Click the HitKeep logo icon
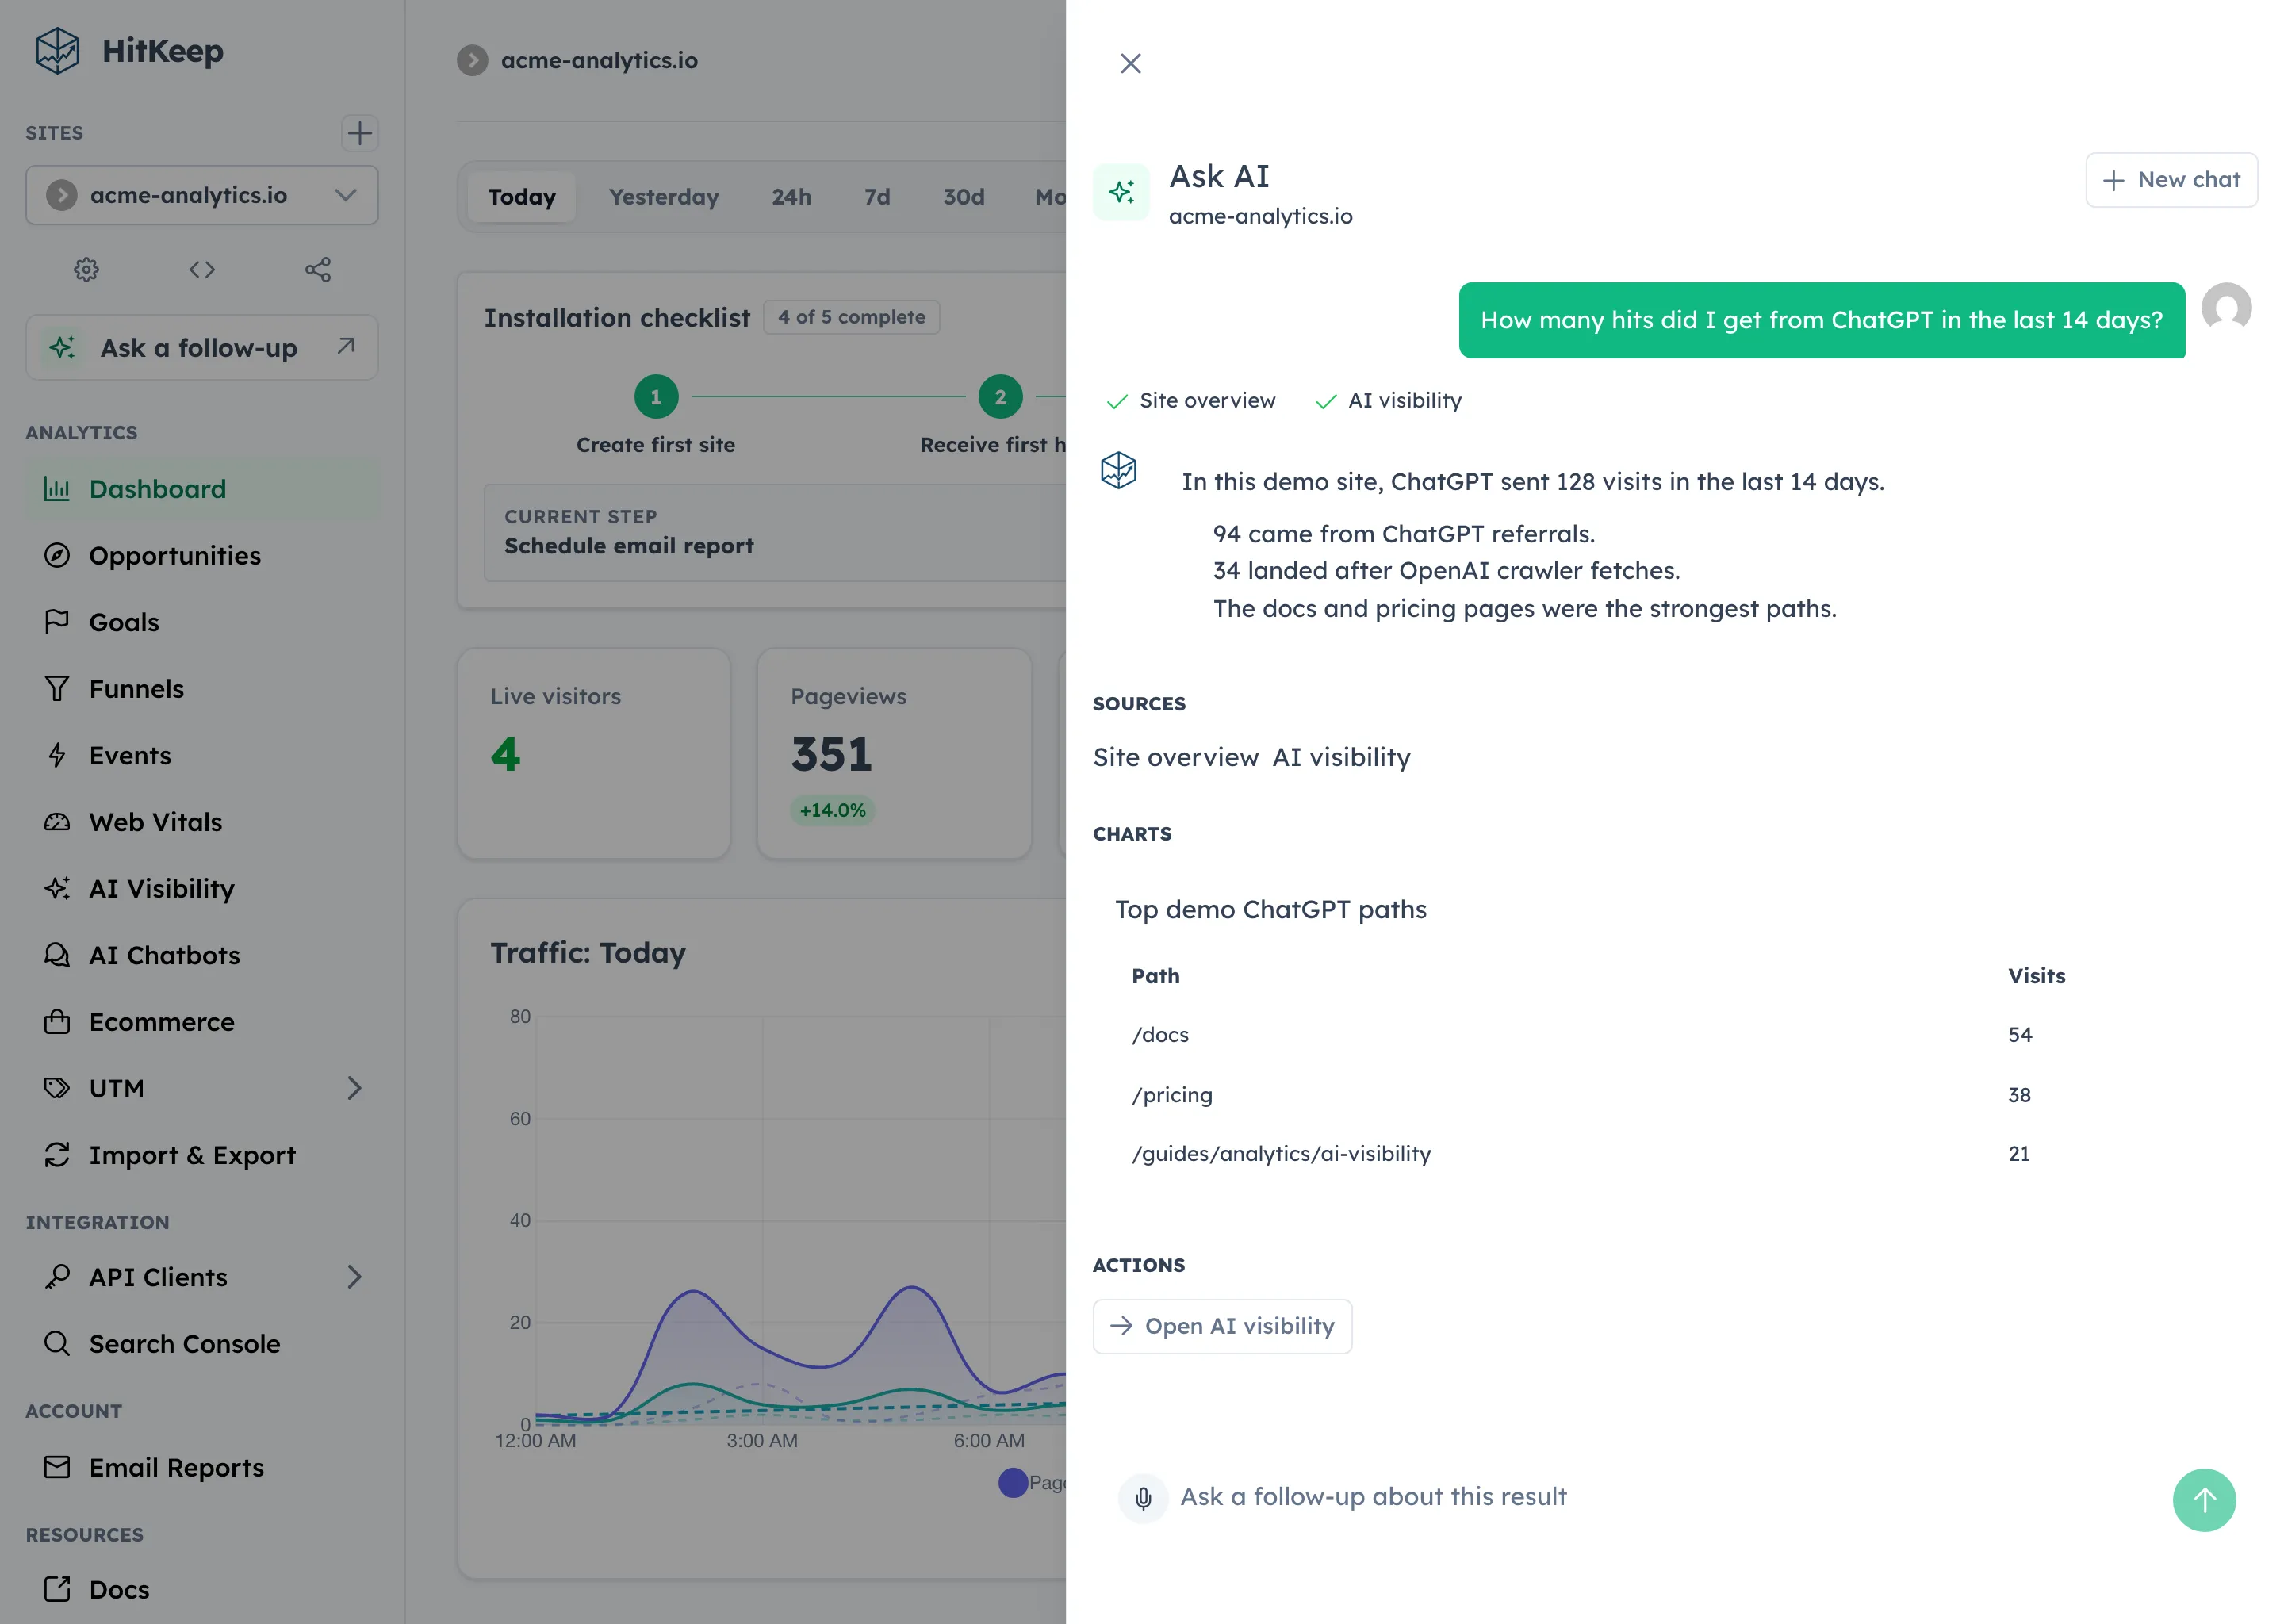The image size is (2284, 1624). click(x=57, y=51)
